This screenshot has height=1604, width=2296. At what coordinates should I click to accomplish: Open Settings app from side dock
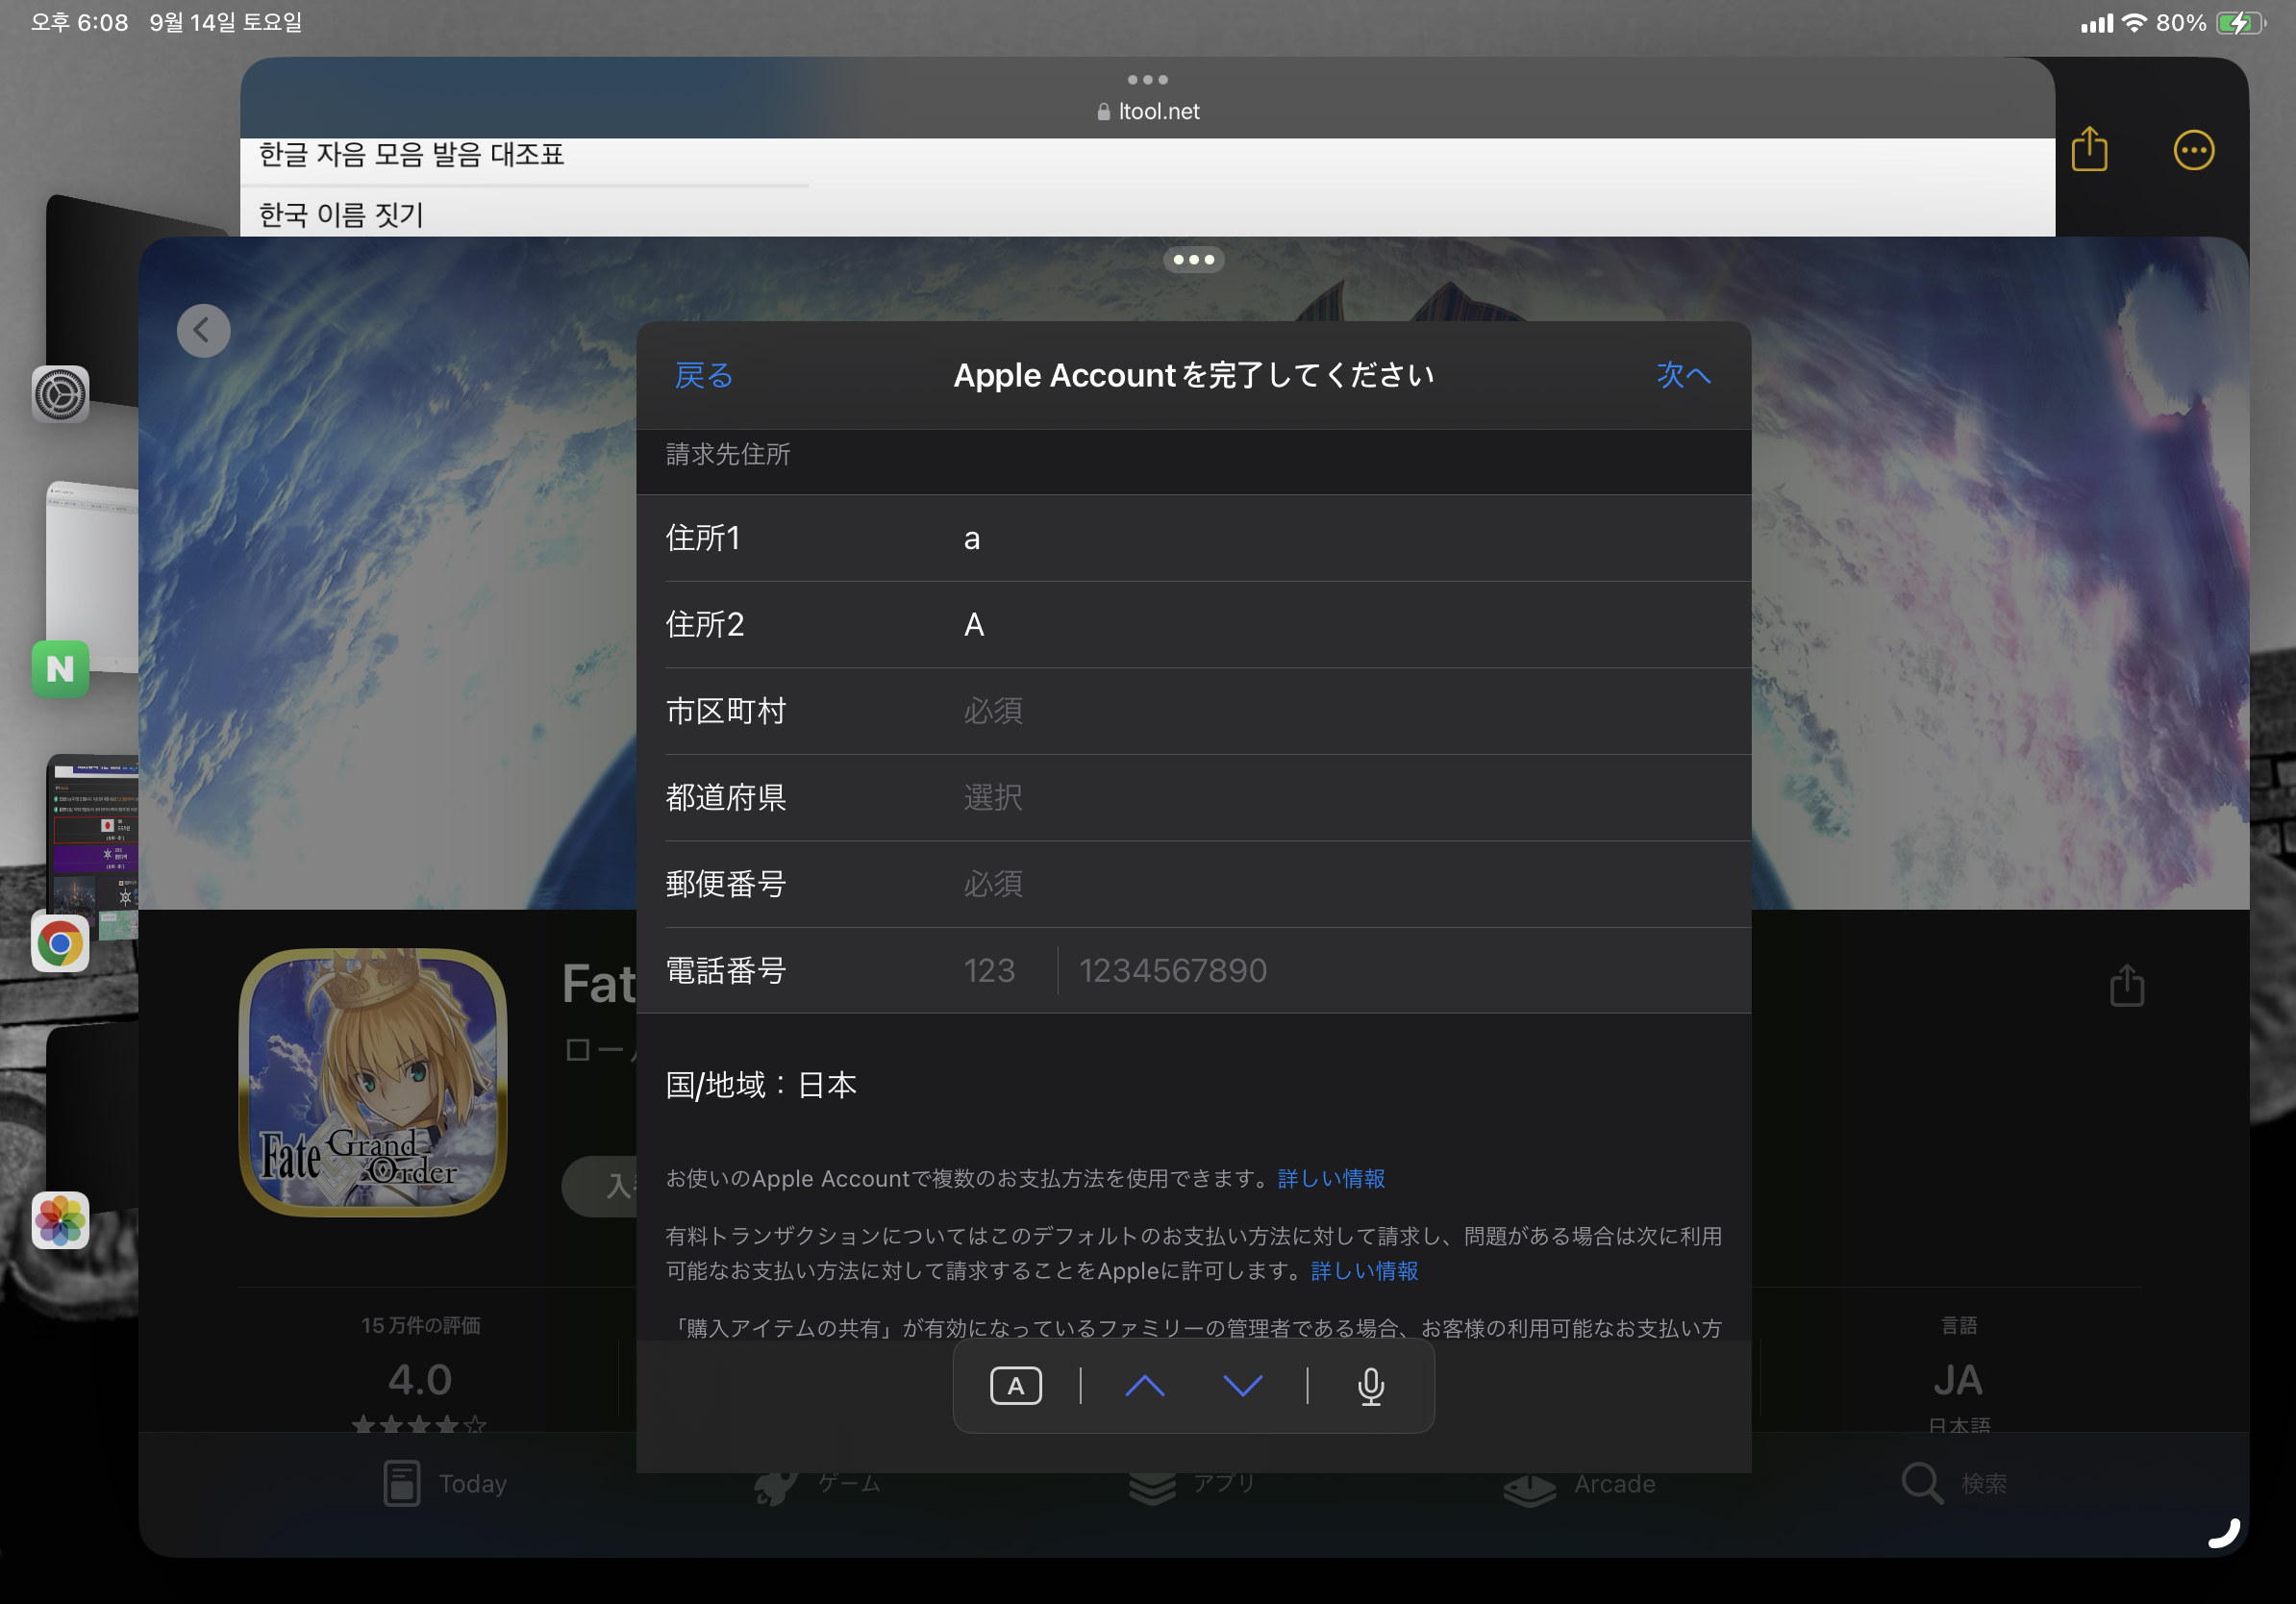(x=60, y=394)
